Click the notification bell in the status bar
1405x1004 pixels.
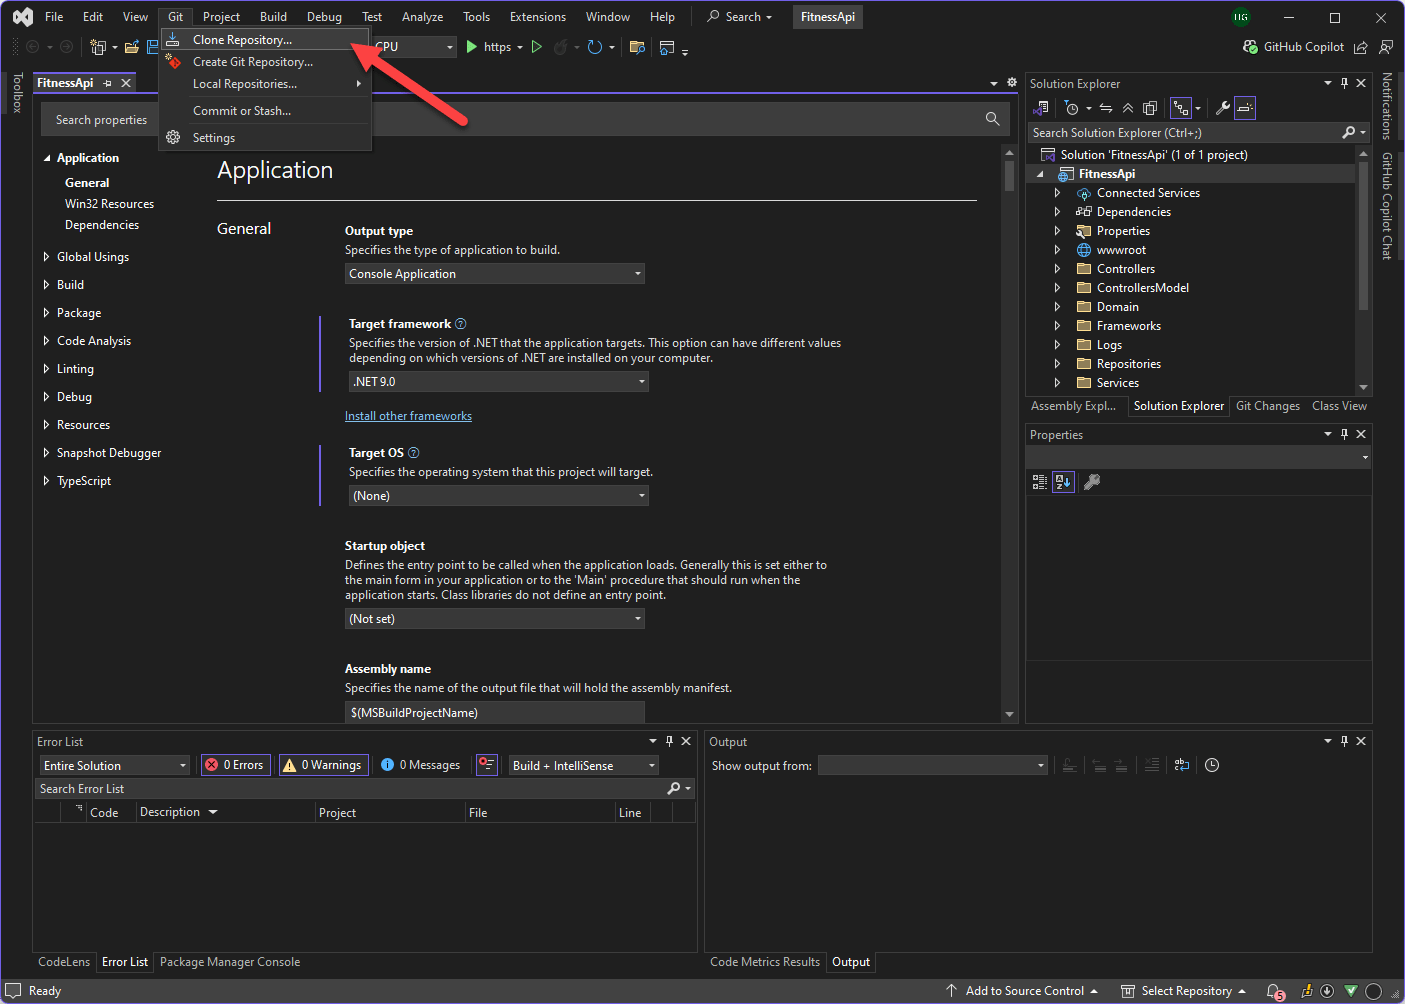point(1274,990)
